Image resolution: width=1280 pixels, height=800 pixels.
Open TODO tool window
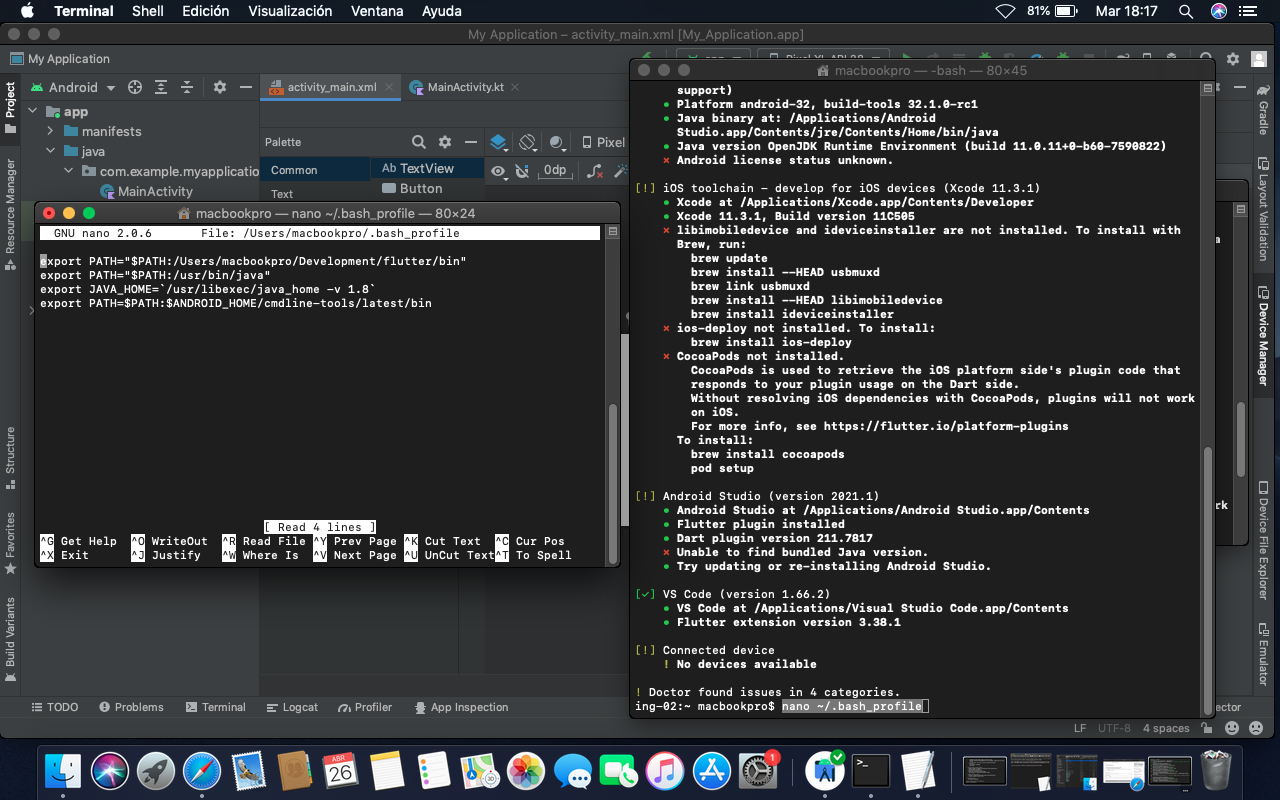click(x=54, y=707)
